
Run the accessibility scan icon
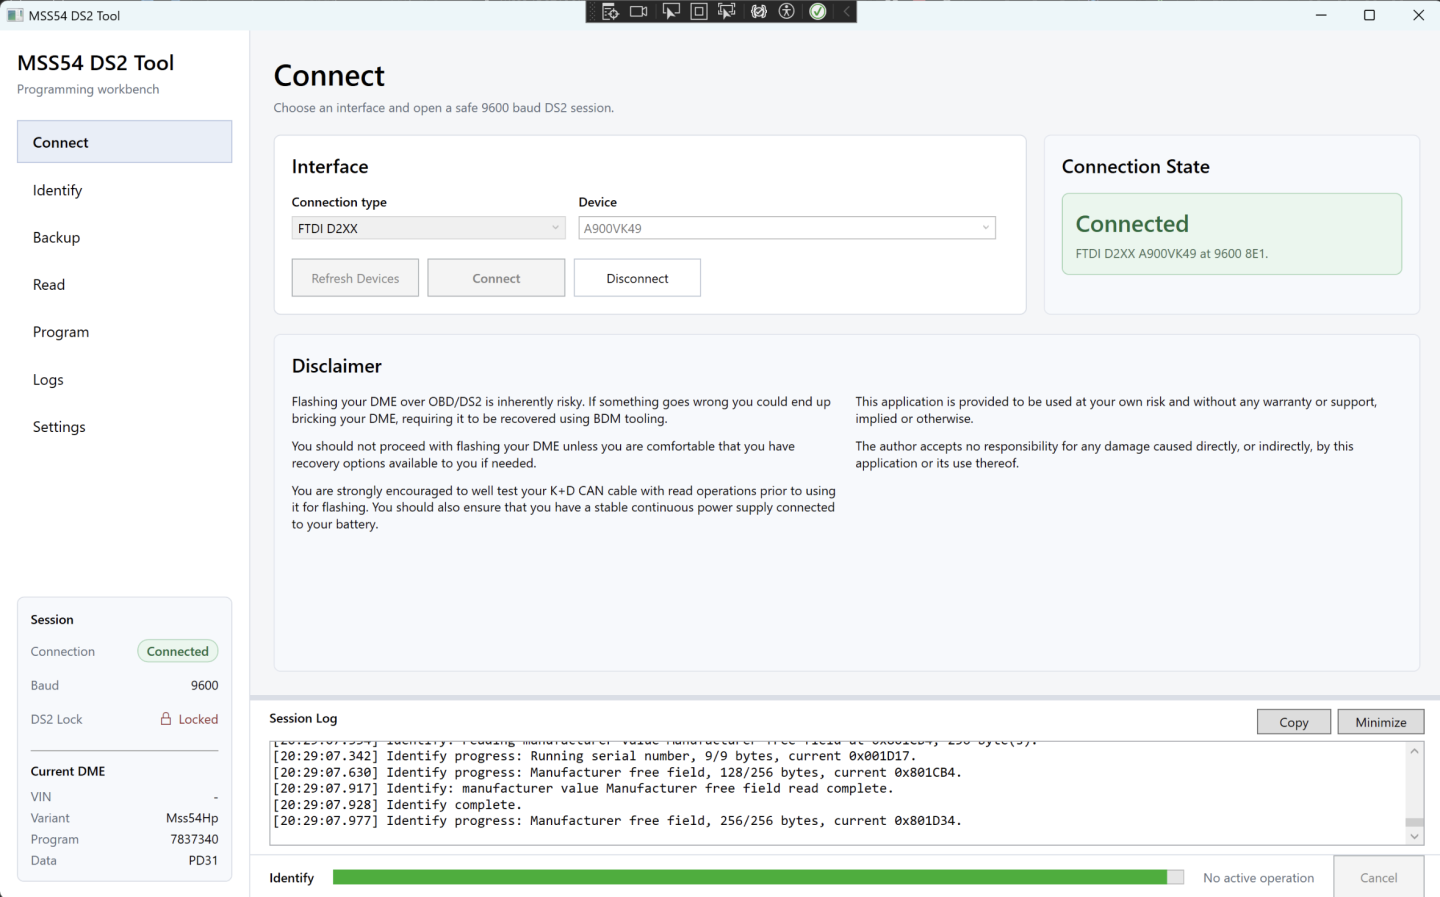pyautogui.click(x=787, y=12)
